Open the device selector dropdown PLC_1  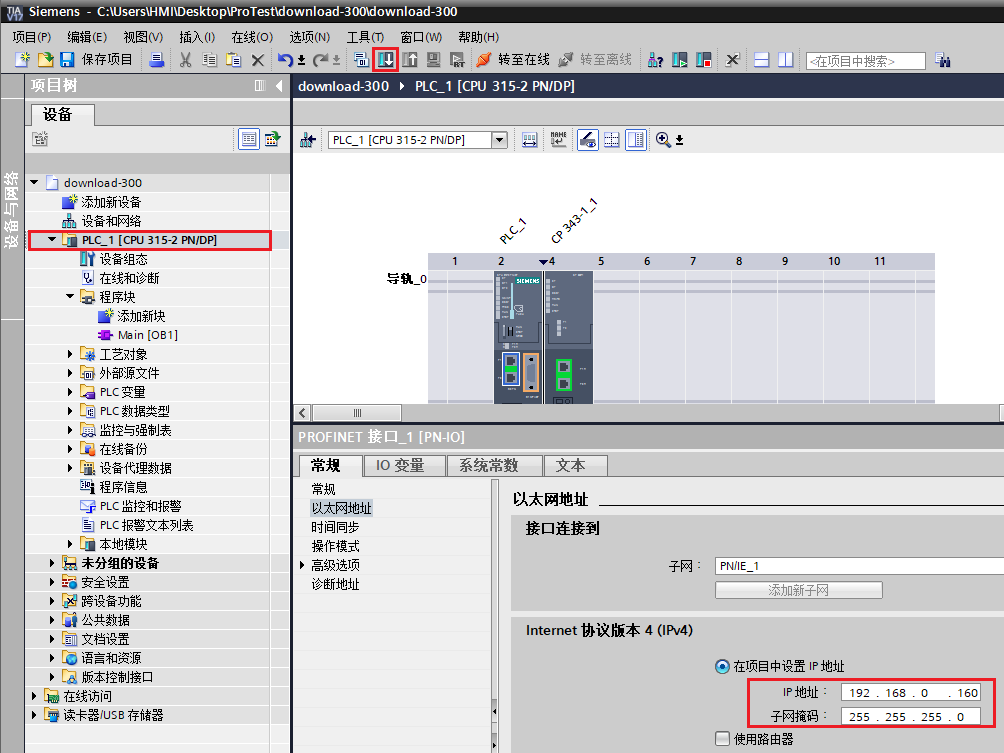pos(499,140)
